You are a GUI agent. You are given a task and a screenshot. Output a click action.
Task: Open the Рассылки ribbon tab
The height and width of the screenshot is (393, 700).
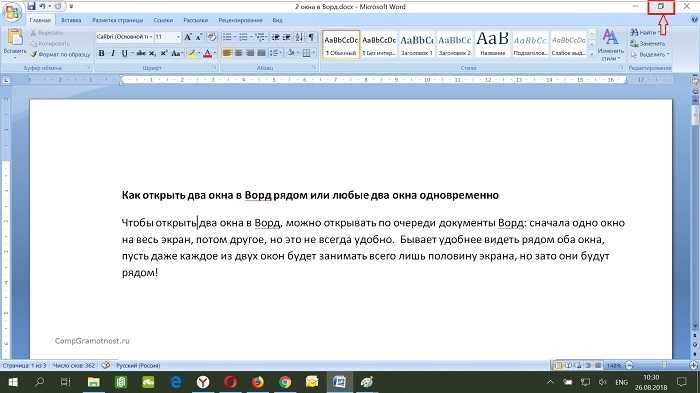196,20
